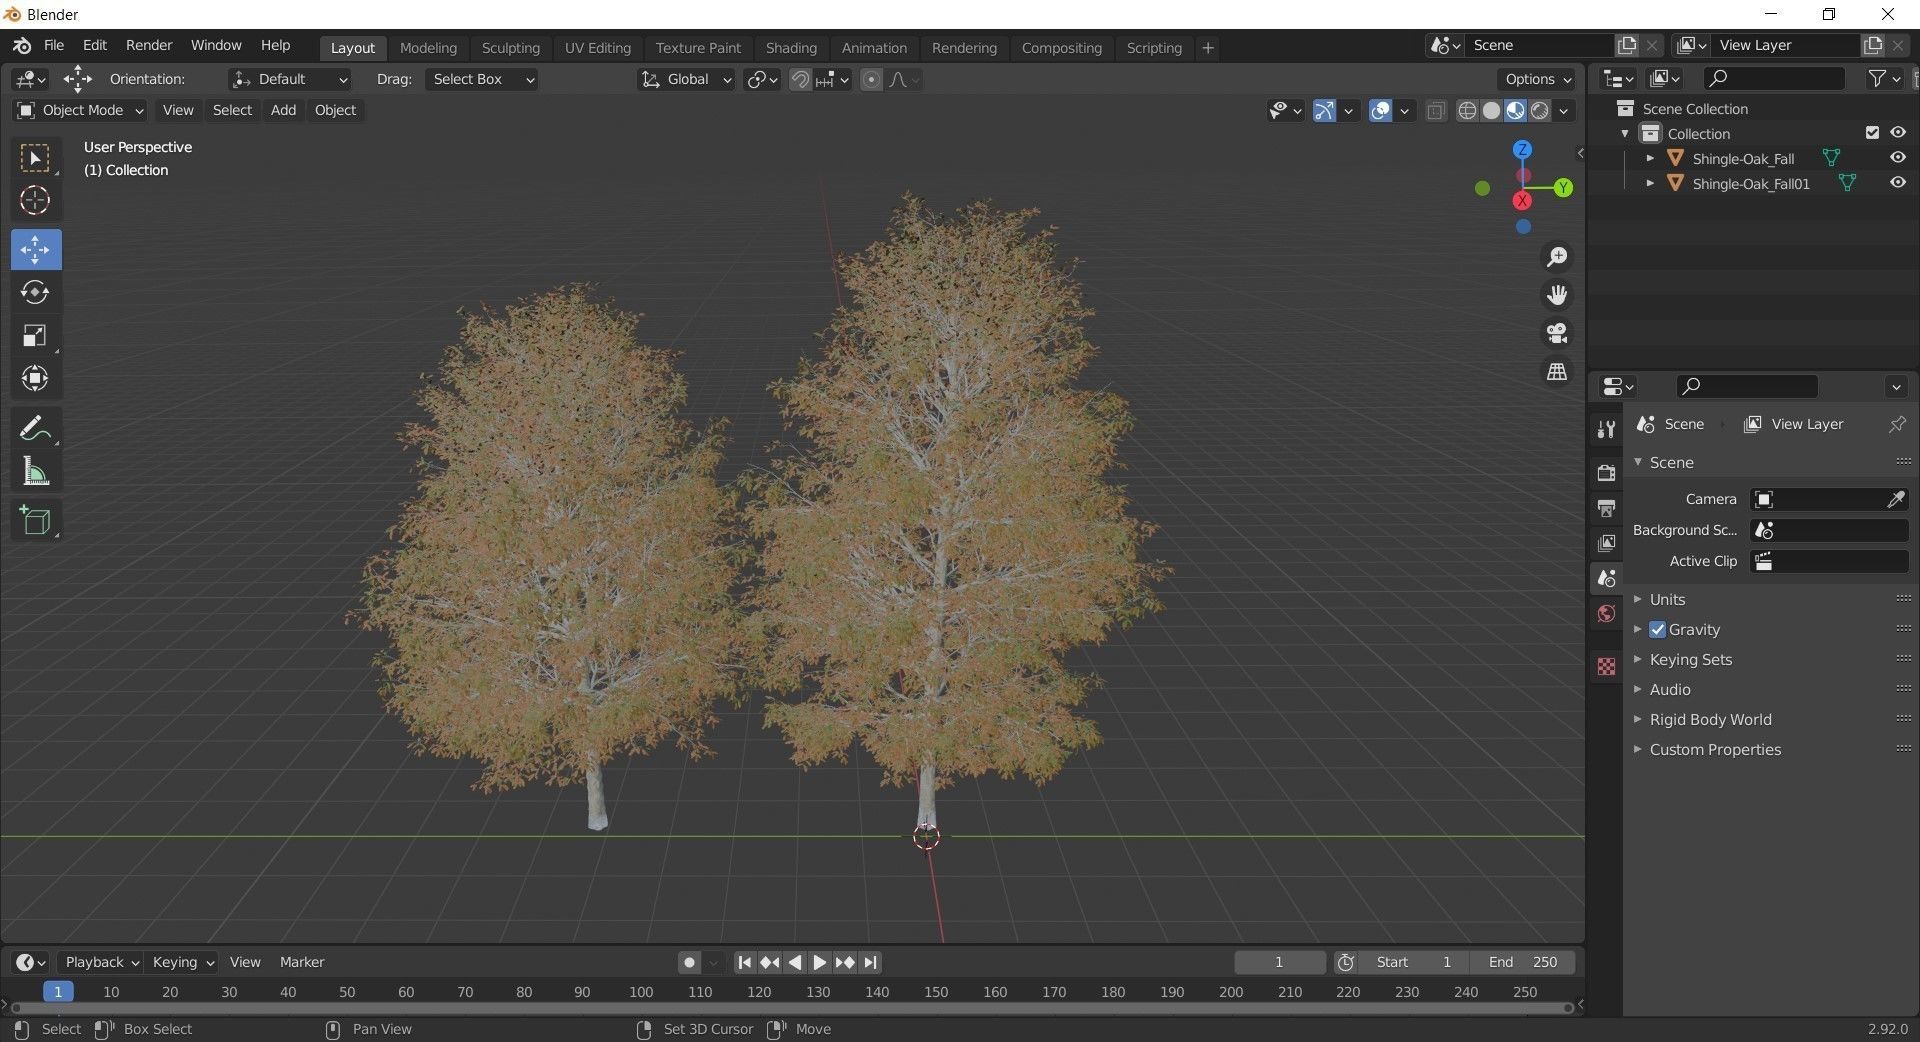Open the File menu
Image resolution: width=1920 pixels, height=1042 pixels.
pos(54,45)
